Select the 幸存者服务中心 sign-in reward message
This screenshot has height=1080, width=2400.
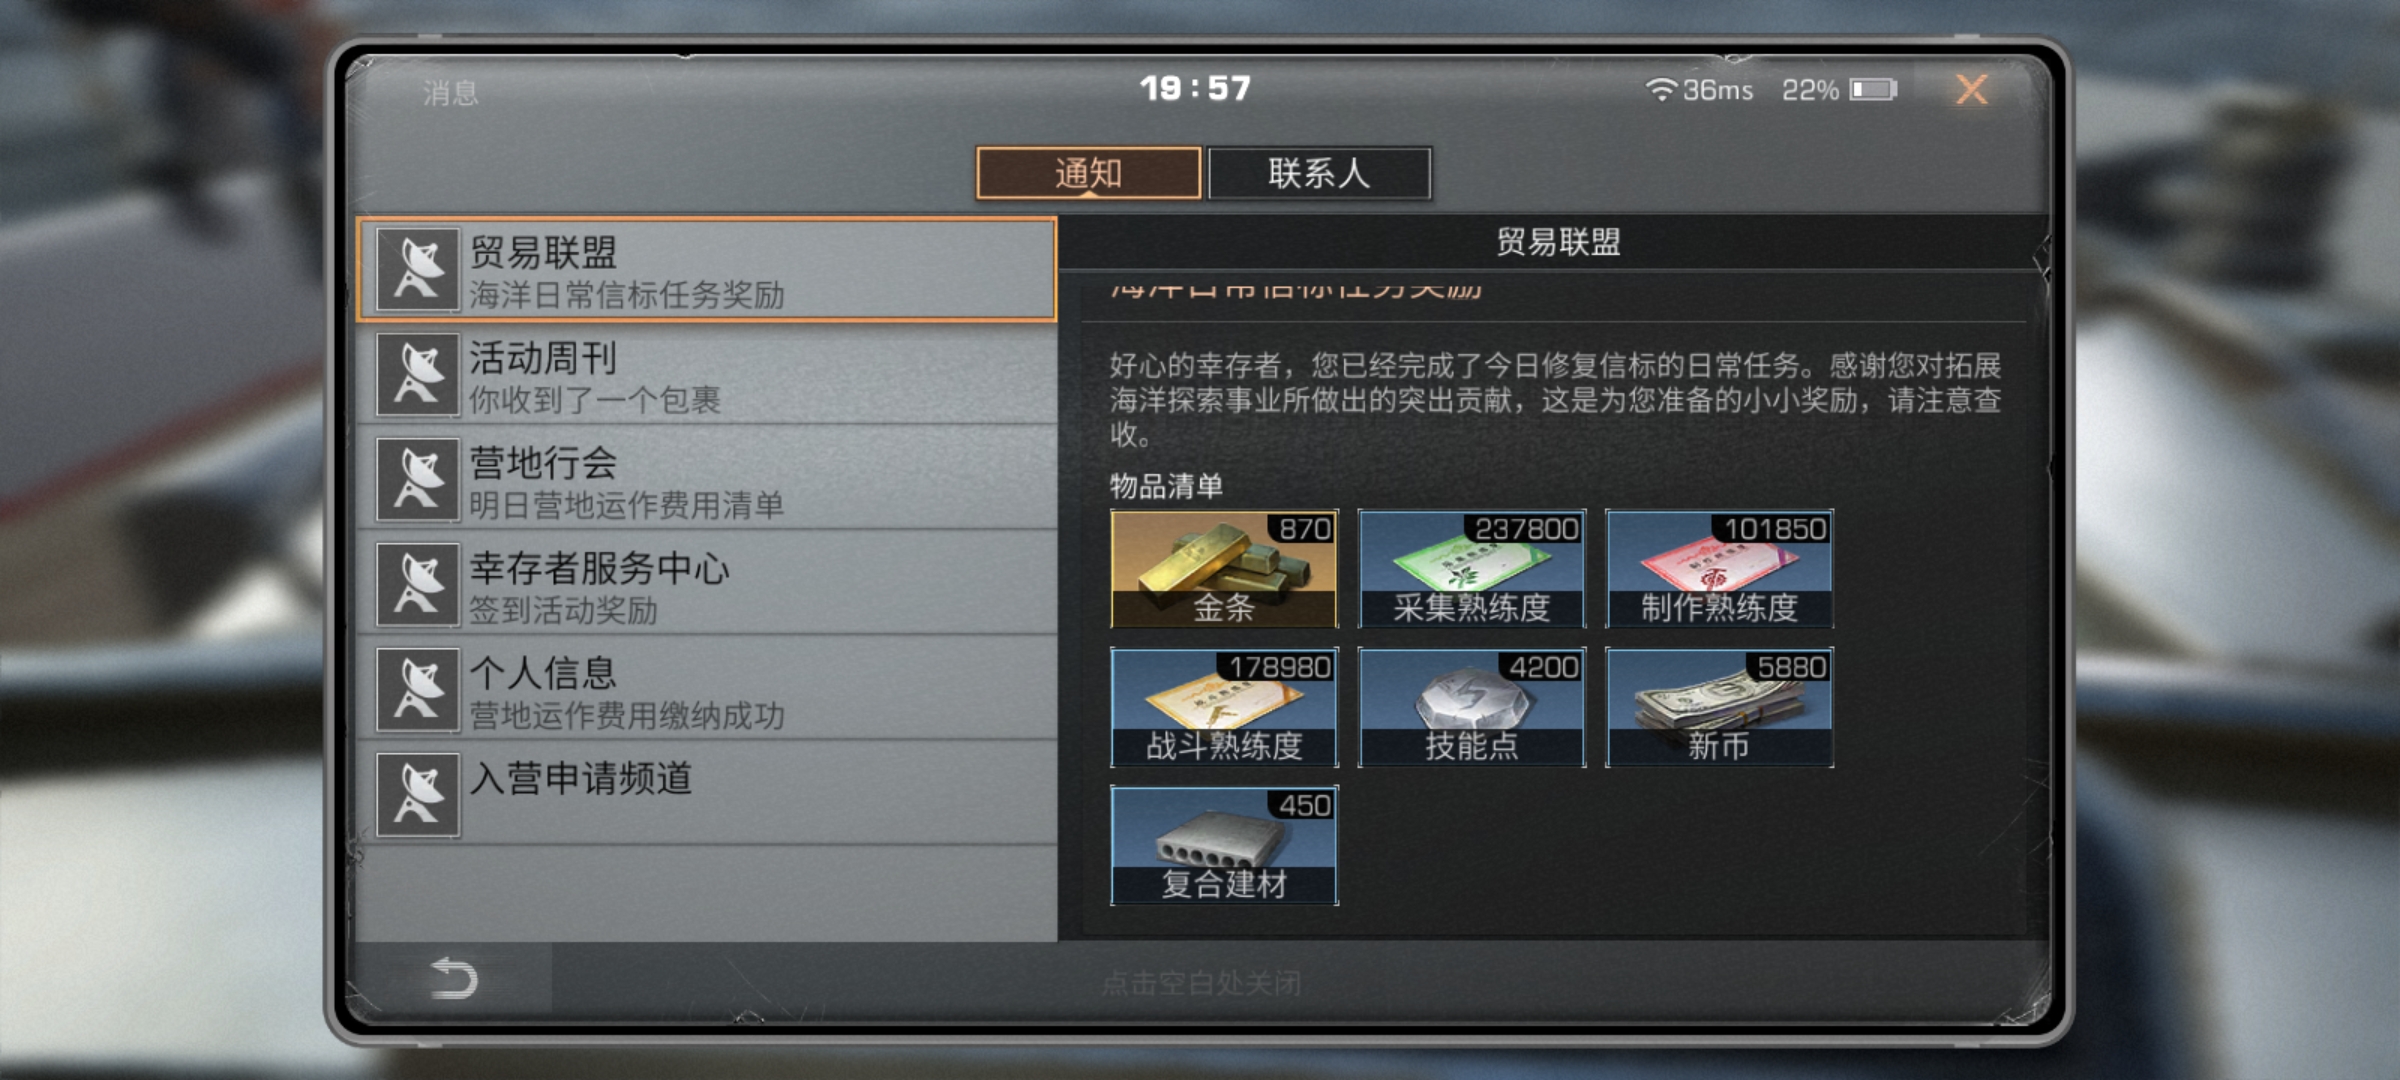[x=707, y=585]
